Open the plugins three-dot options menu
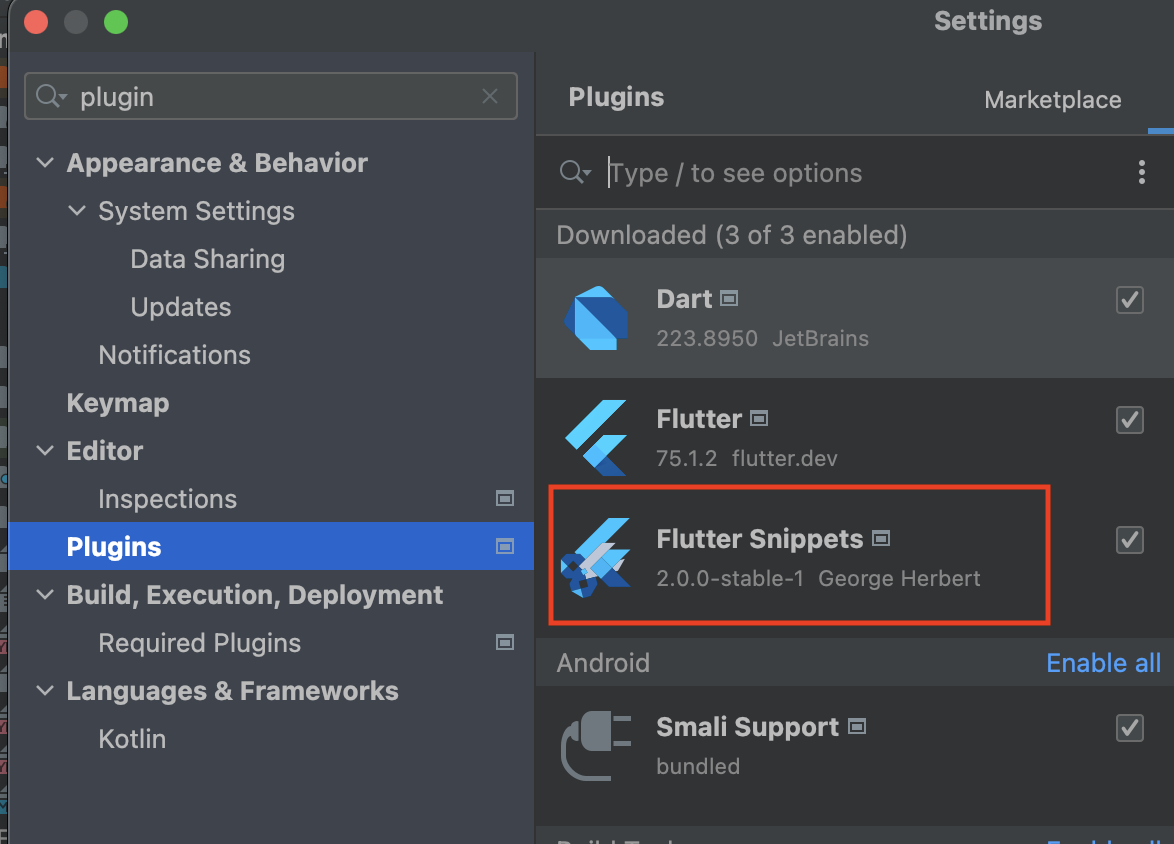Screen dimensions: 1174x844 [1141, 172]
